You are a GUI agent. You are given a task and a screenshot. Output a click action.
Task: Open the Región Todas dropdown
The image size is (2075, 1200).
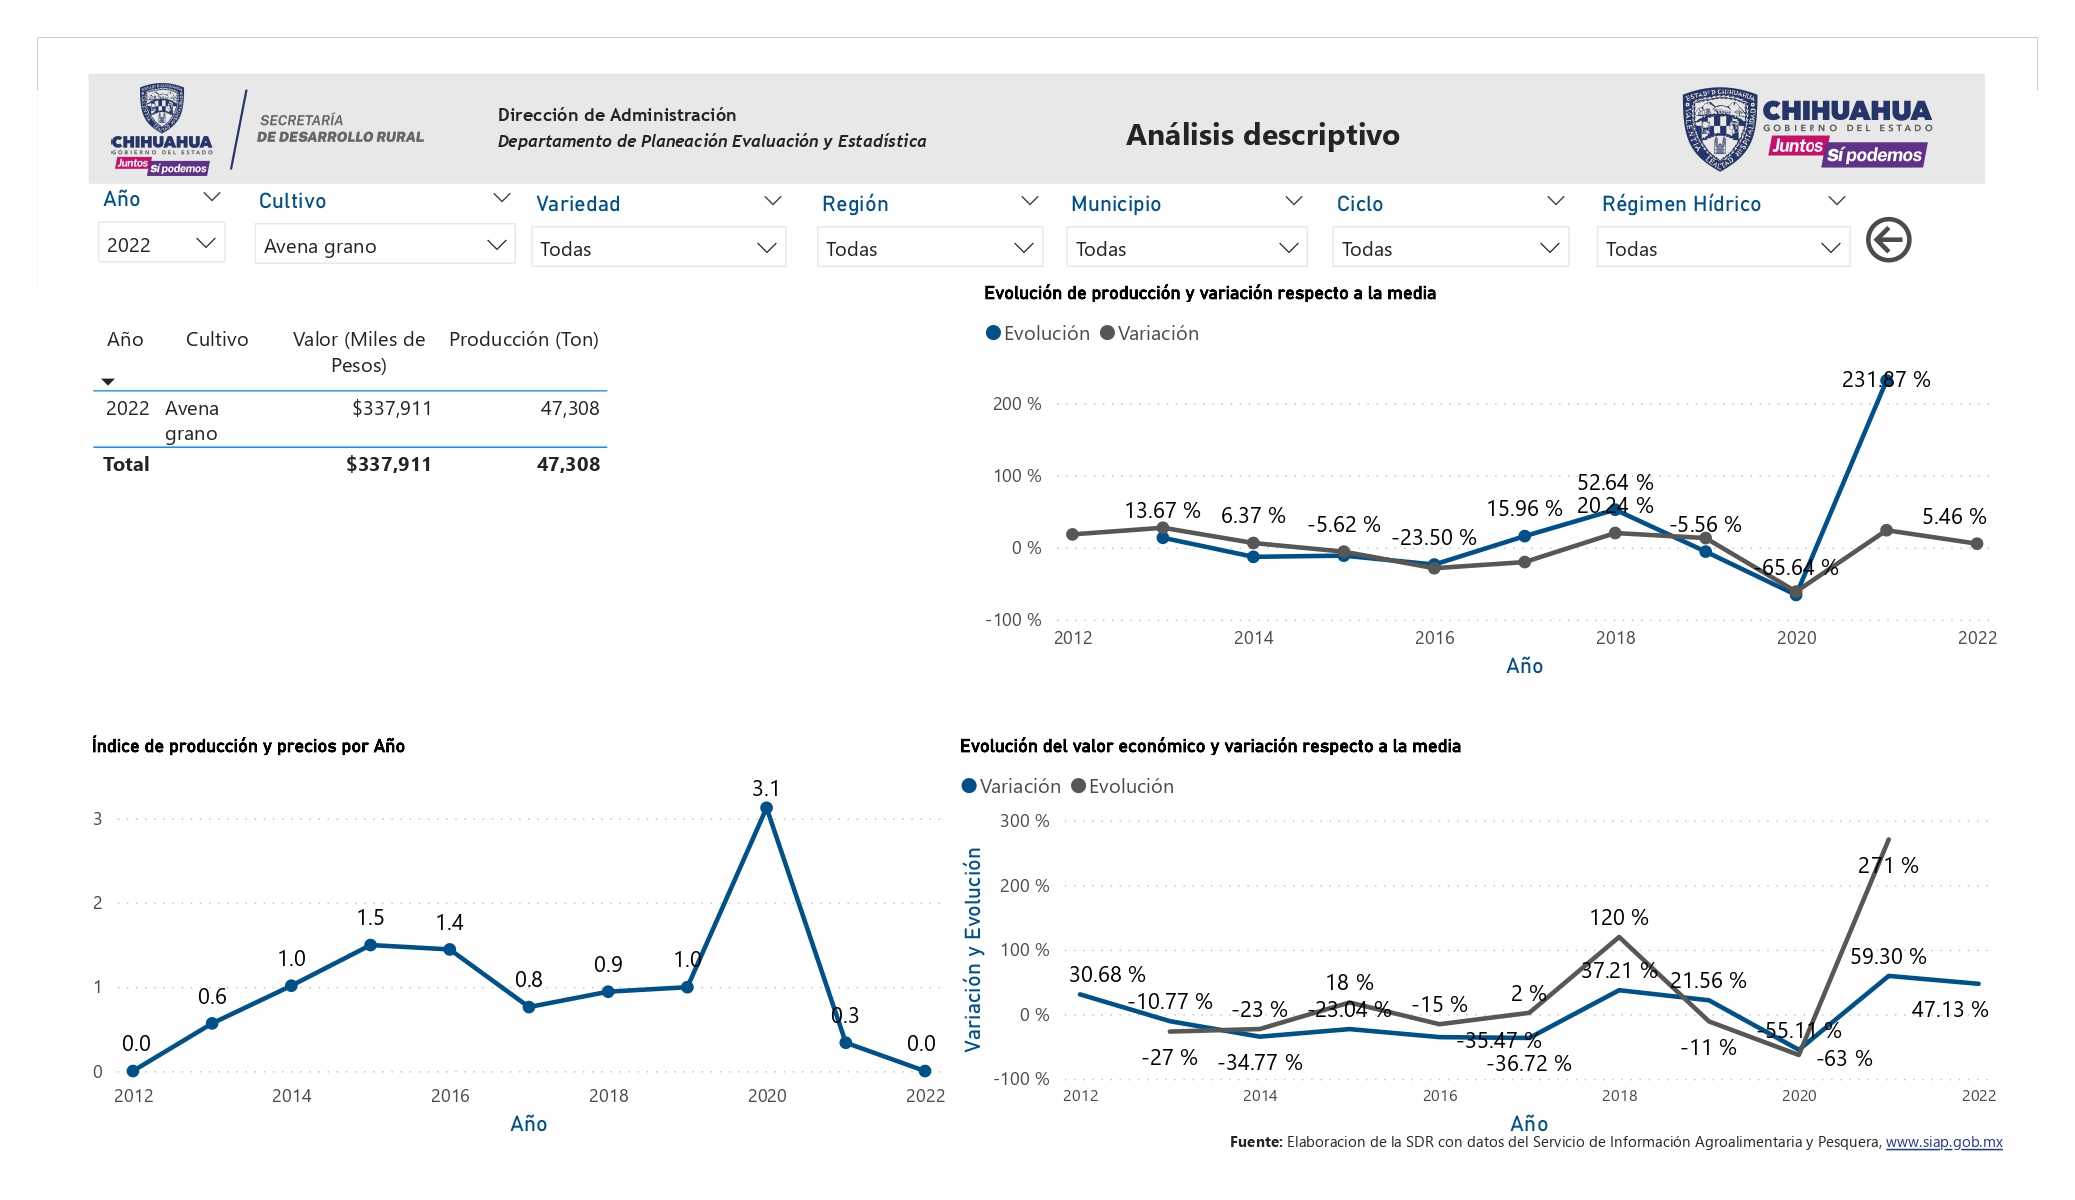(x=929, y=248)
